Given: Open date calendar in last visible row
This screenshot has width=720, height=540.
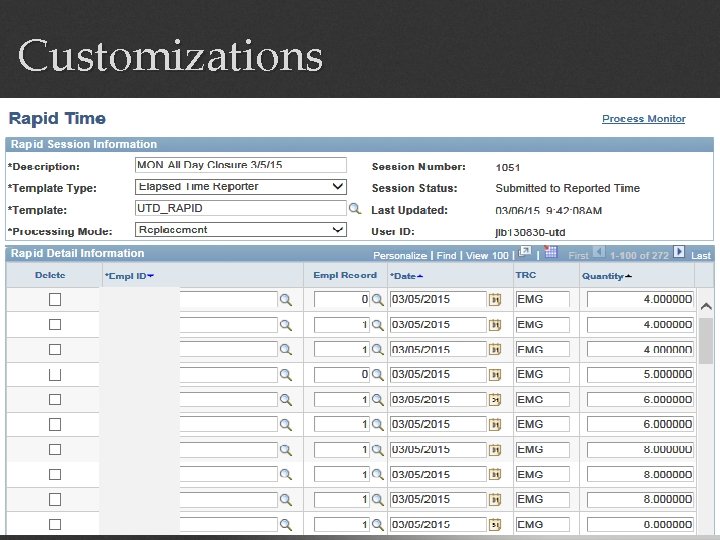Looking at the screenshot, I should click(x=495, y=524).
